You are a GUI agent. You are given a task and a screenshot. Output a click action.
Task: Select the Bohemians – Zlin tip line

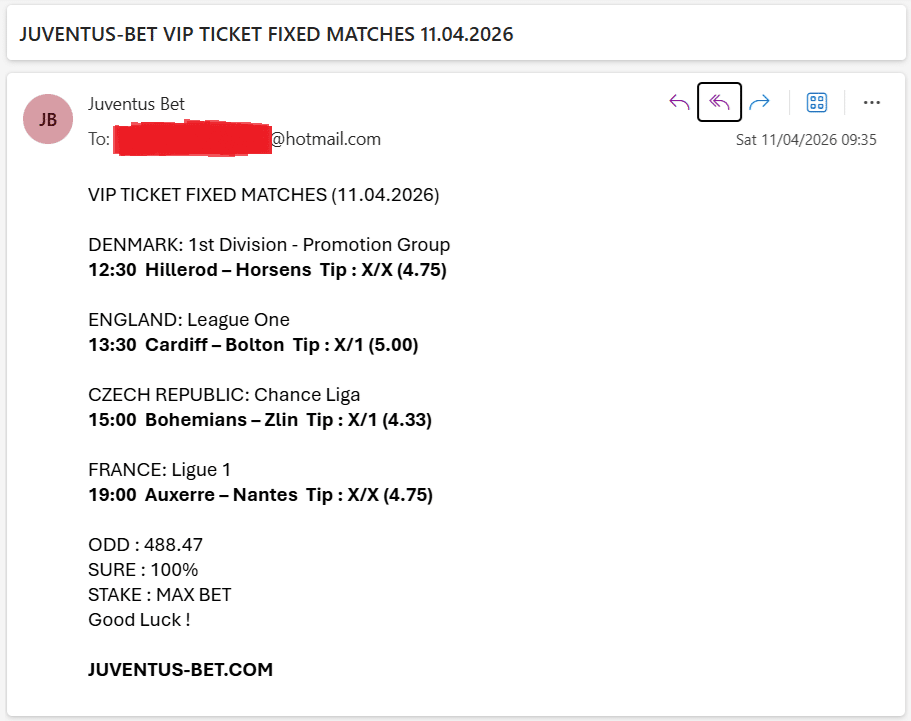[x=259, y=419]
